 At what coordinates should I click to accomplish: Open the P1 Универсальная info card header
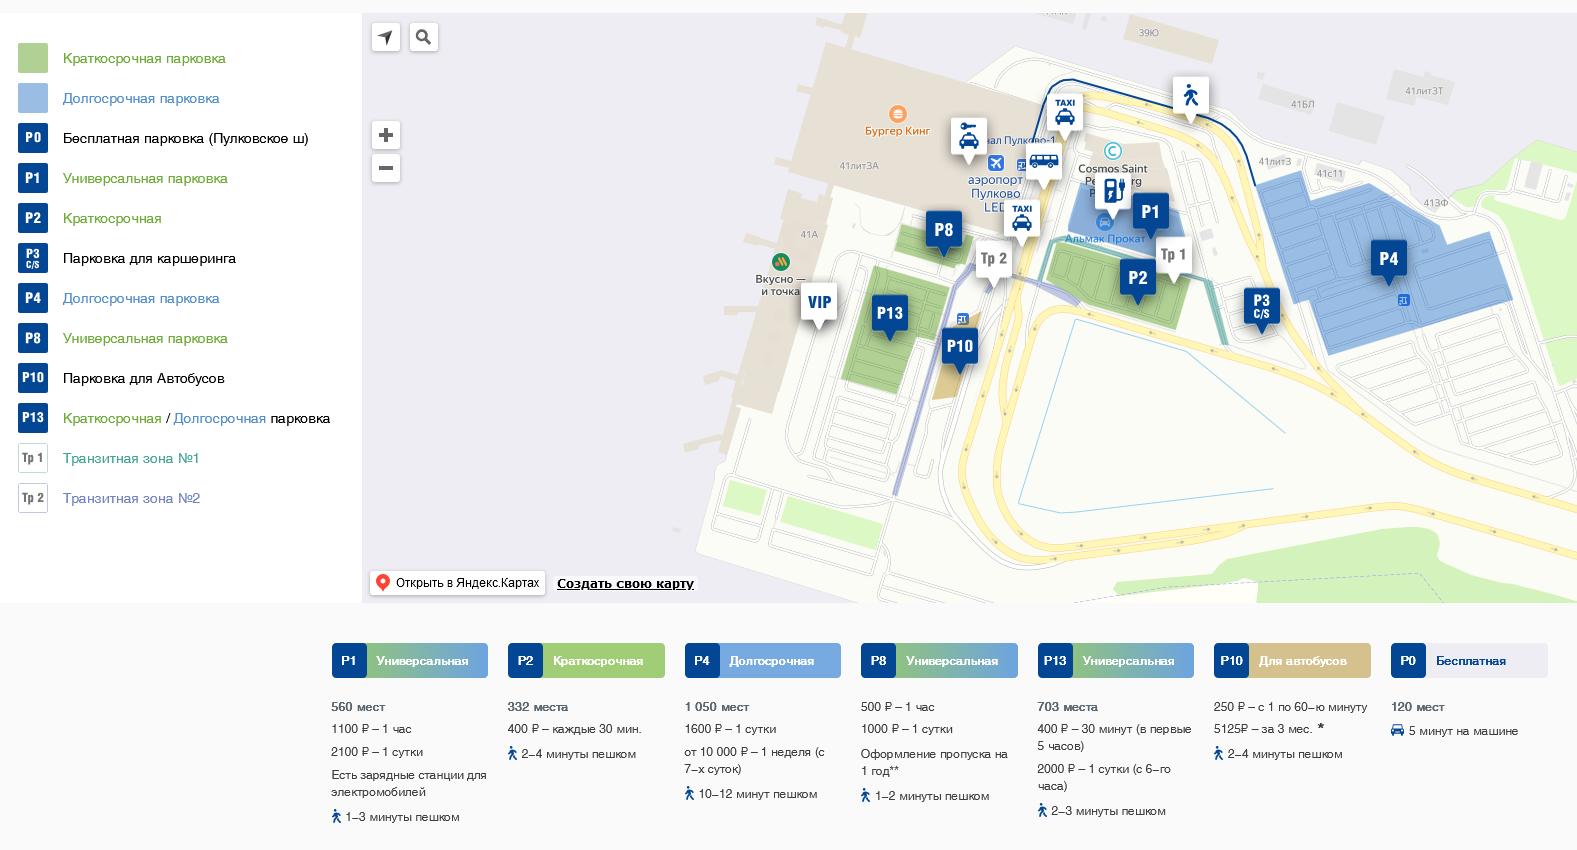(410, 661)
